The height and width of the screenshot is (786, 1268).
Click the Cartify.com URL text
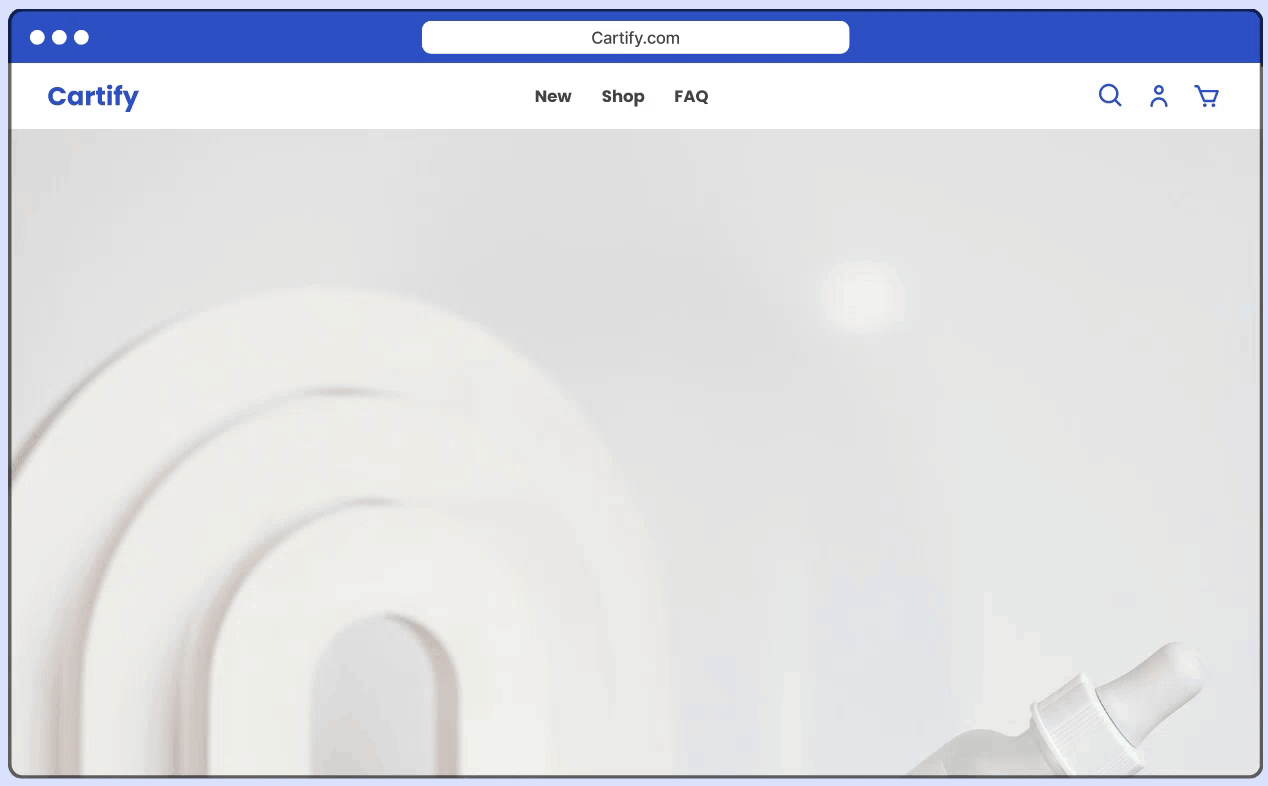click(635, 38)
